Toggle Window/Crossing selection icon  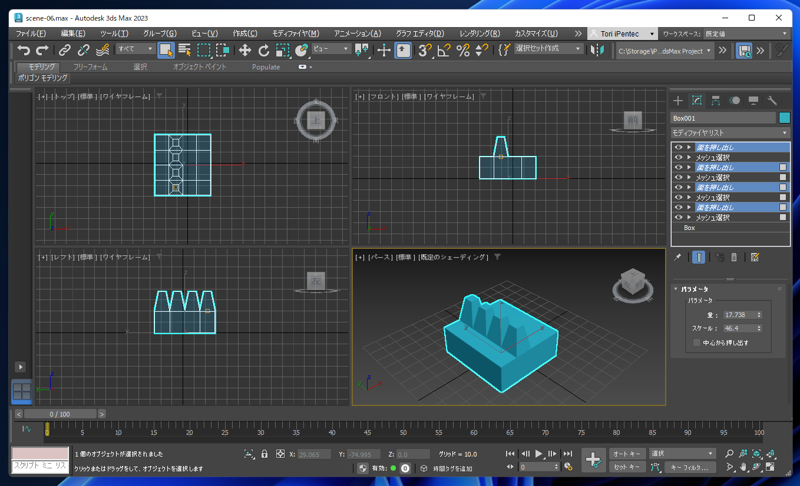point(223,50)
